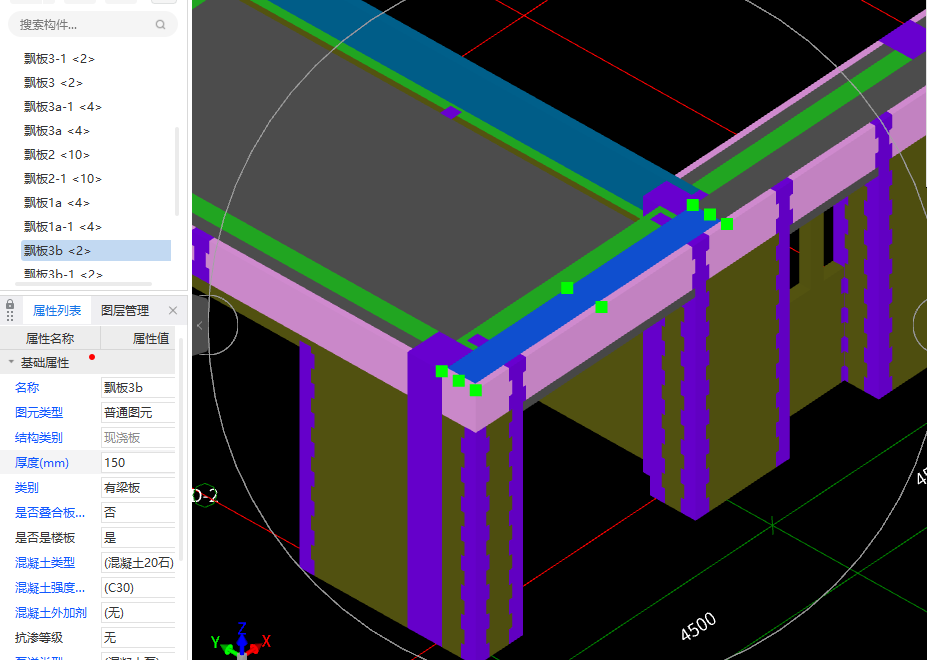Click the 厚度(mm) property label

point(42,462)
